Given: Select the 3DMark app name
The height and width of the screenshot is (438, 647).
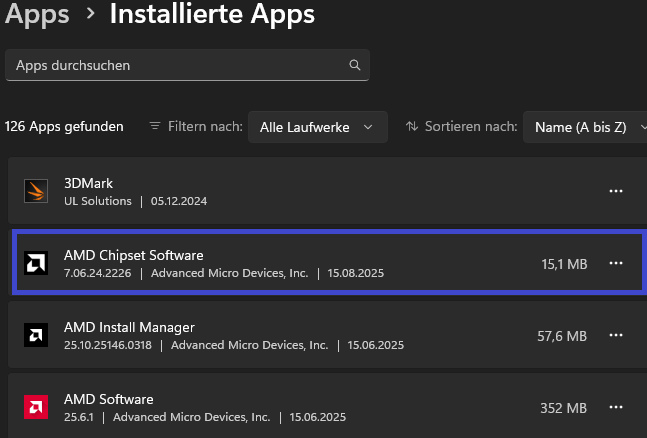Looking at the screenshot, I should pyautogui.click(x=88, y=183).
